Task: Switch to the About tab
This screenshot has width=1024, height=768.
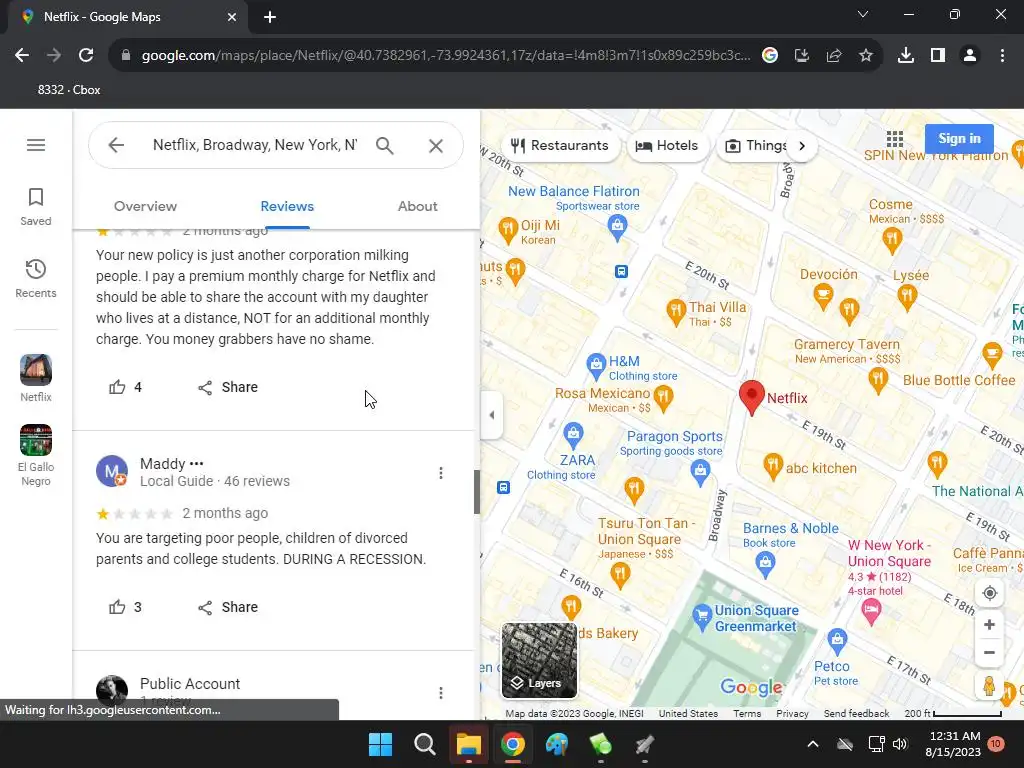Action: click(417, 206)
